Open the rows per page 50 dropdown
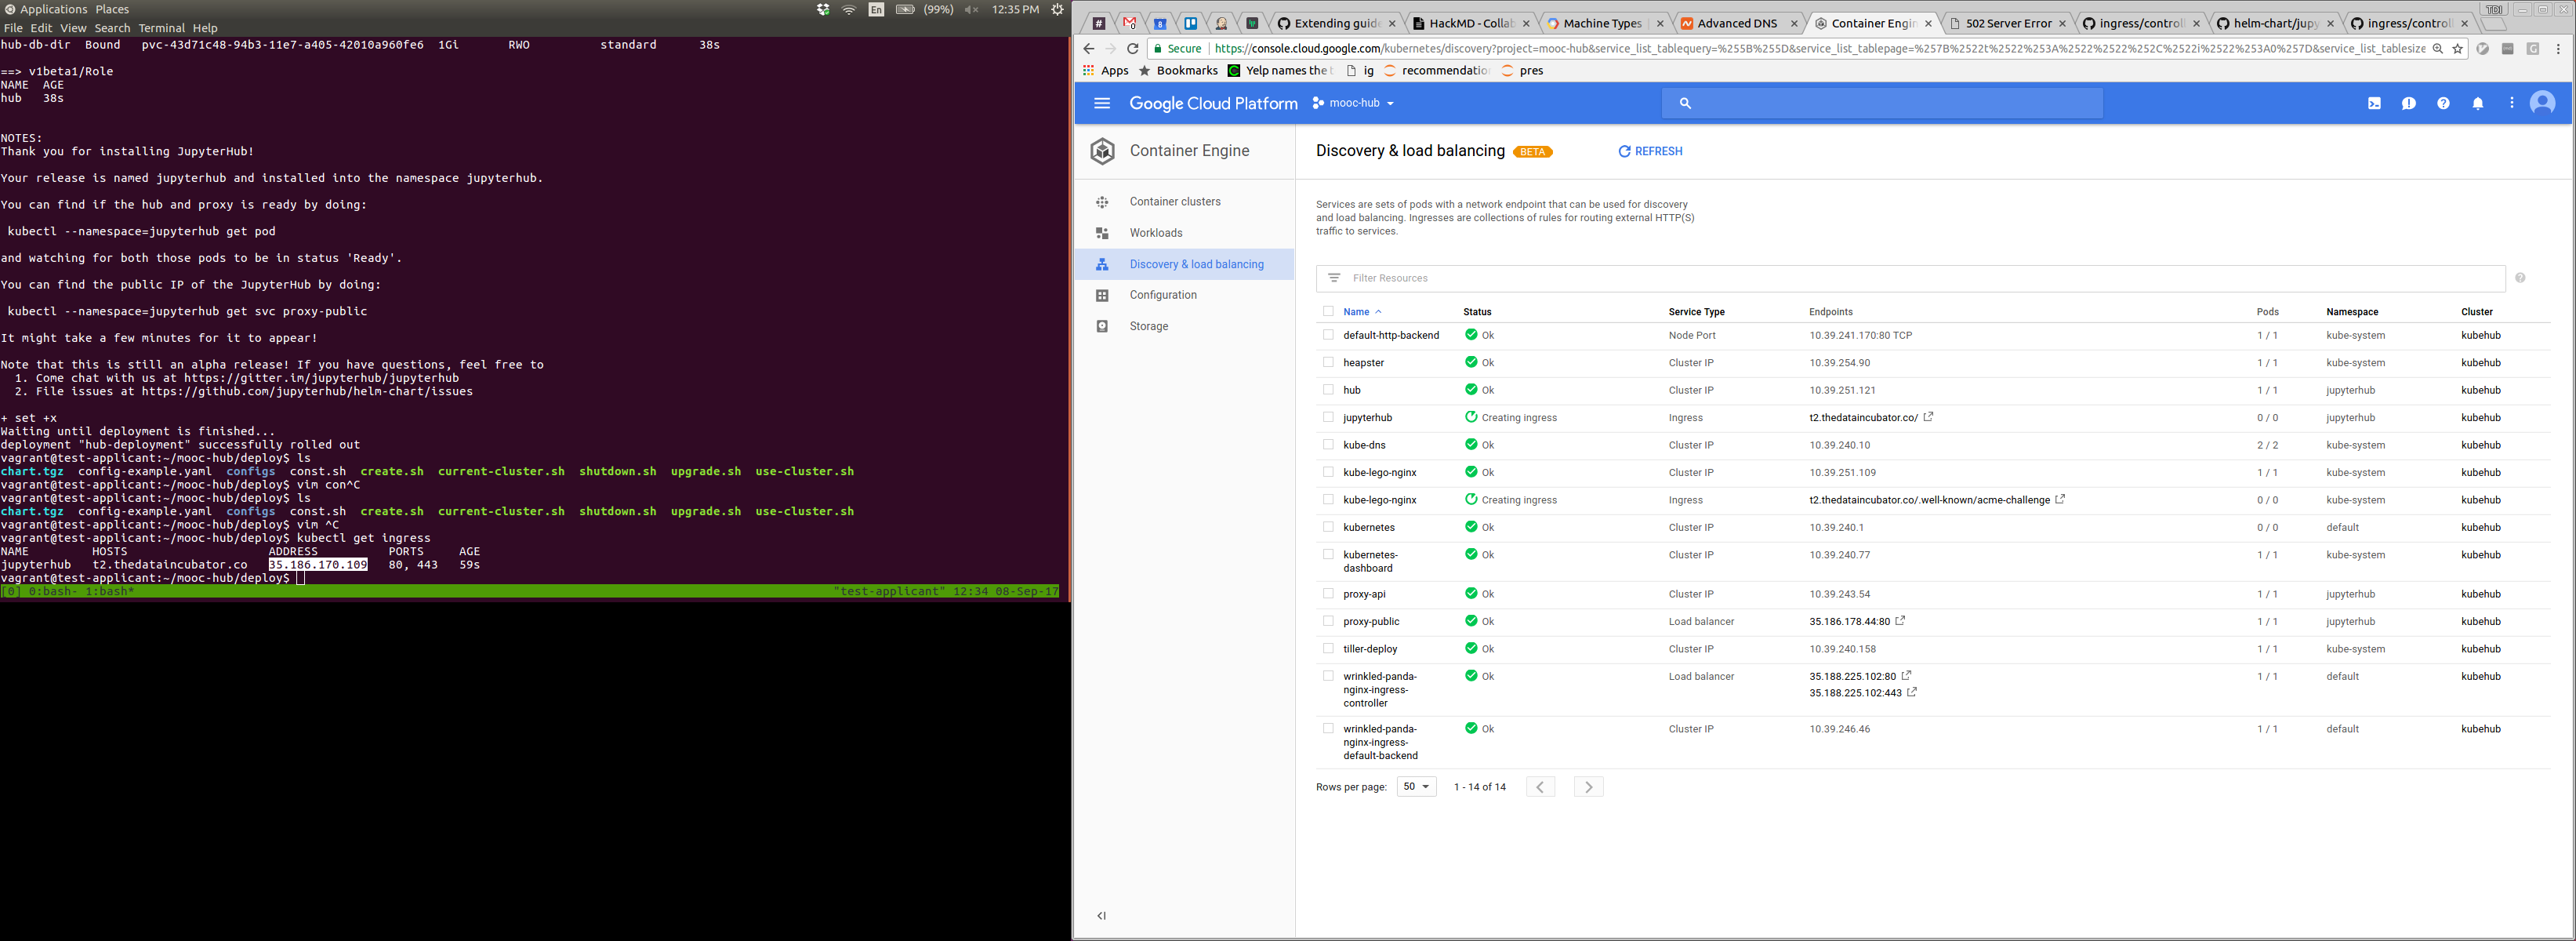 click(1416, 787)
